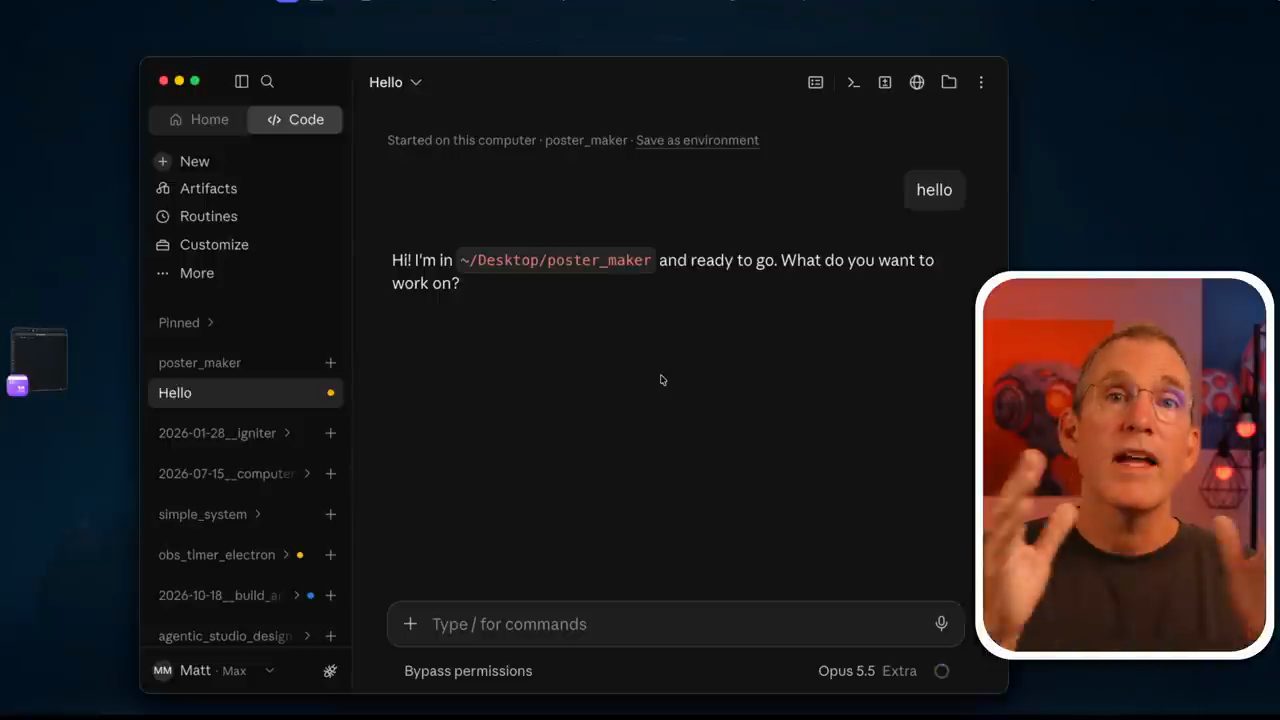Switch to the Code tab
The height and width of the screenshot is (720, 1280).
coord(295,119)
